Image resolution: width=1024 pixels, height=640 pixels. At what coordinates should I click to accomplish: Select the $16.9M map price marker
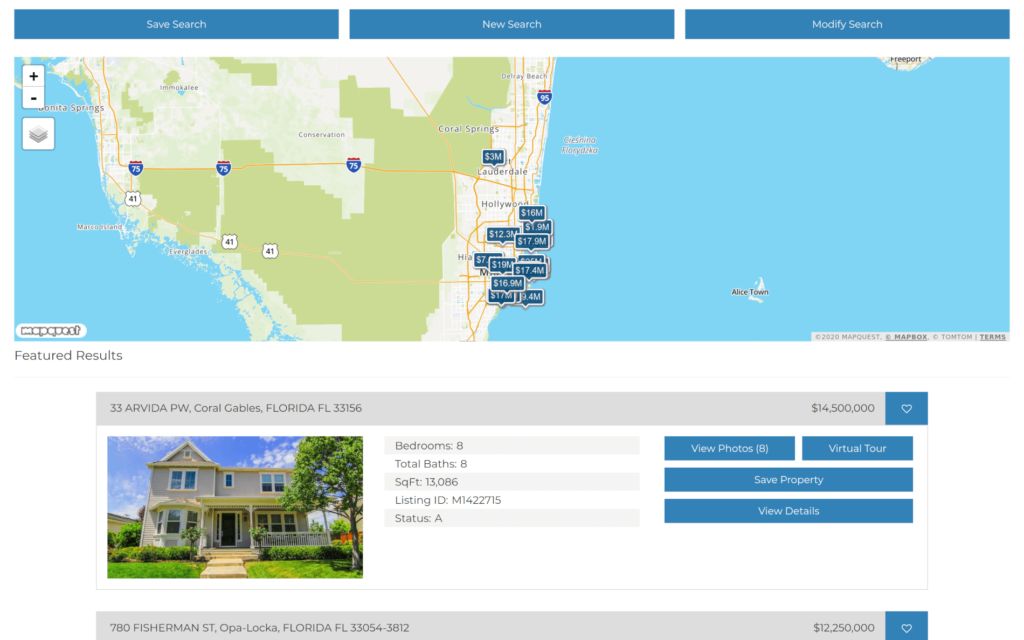click(x=507, y=283)
